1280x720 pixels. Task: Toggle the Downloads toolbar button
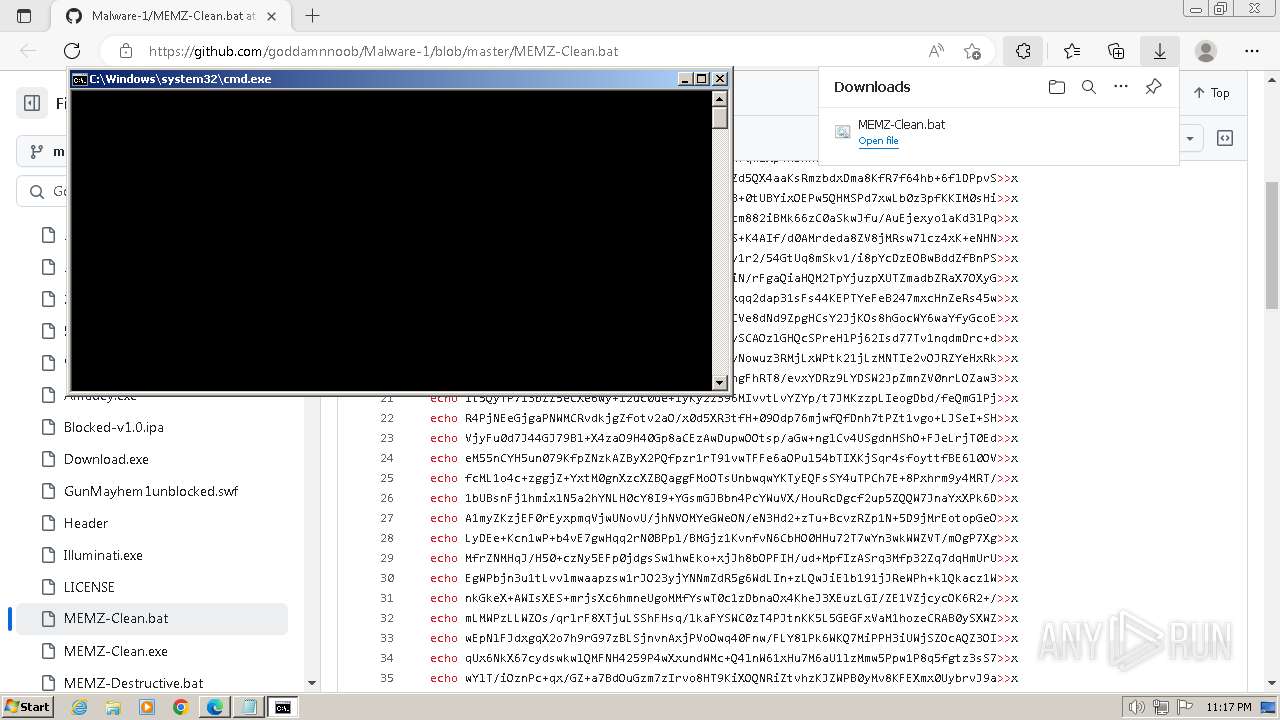click(x=1160, y=51)
